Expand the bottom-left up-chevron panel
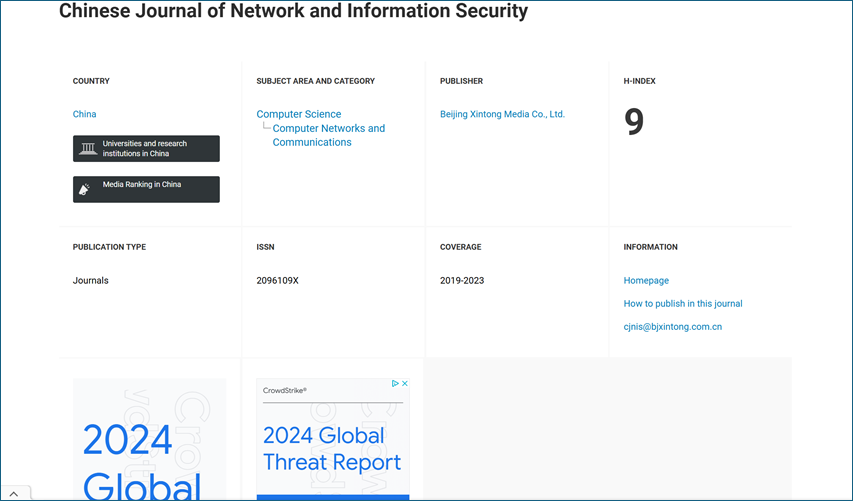 [x=14, y=493]
